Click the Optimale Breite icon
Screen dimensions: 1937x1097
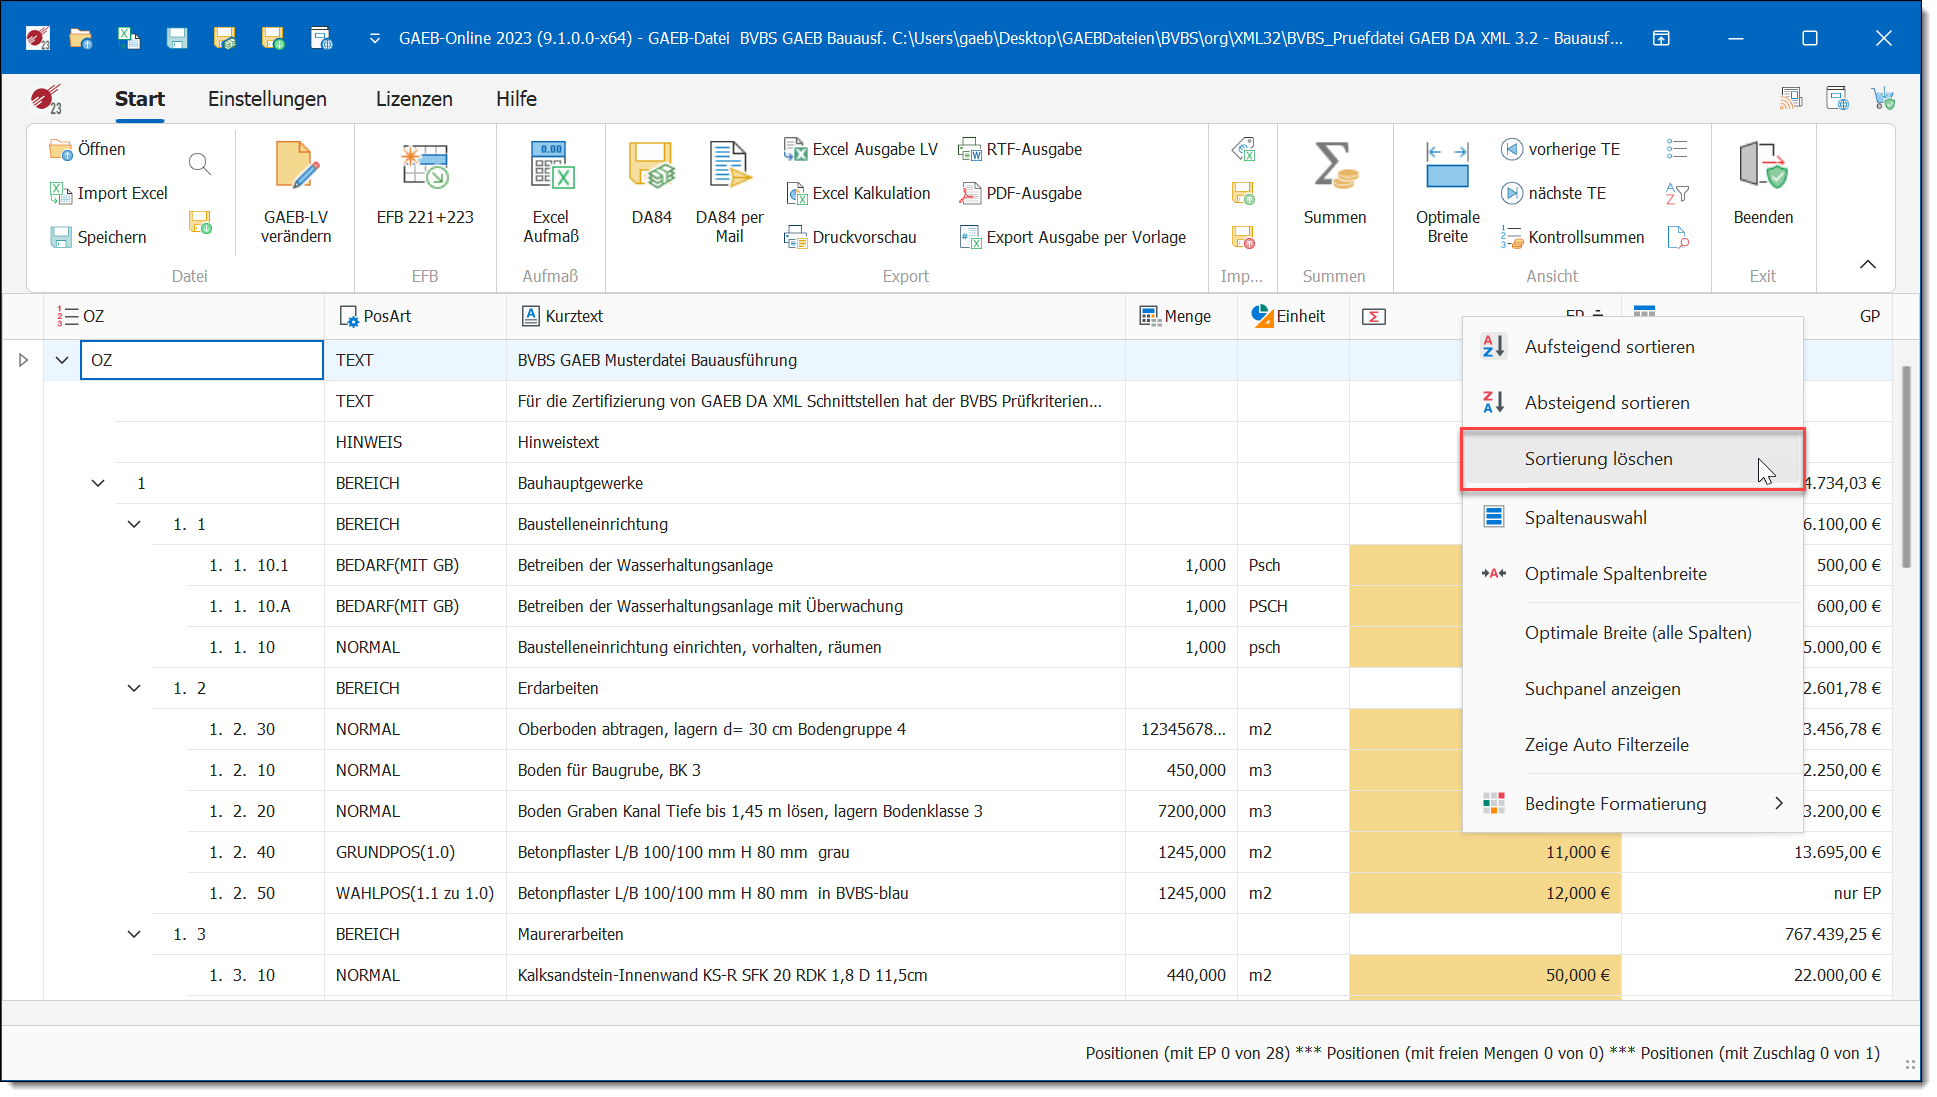1447,167
